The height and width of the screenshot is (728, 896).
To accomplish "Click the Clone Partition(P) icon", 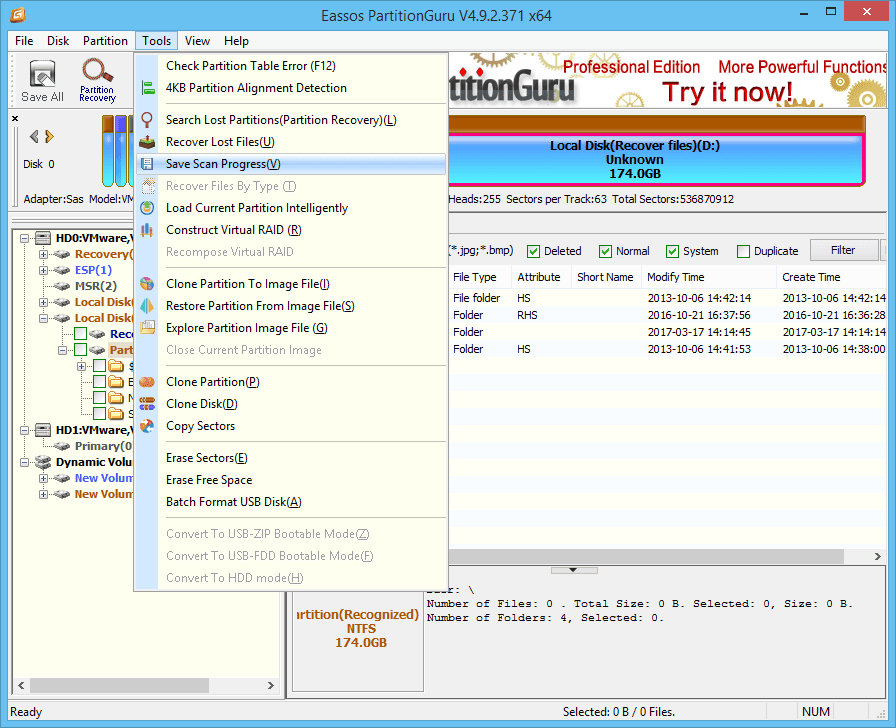I will [x=147, y=382].
